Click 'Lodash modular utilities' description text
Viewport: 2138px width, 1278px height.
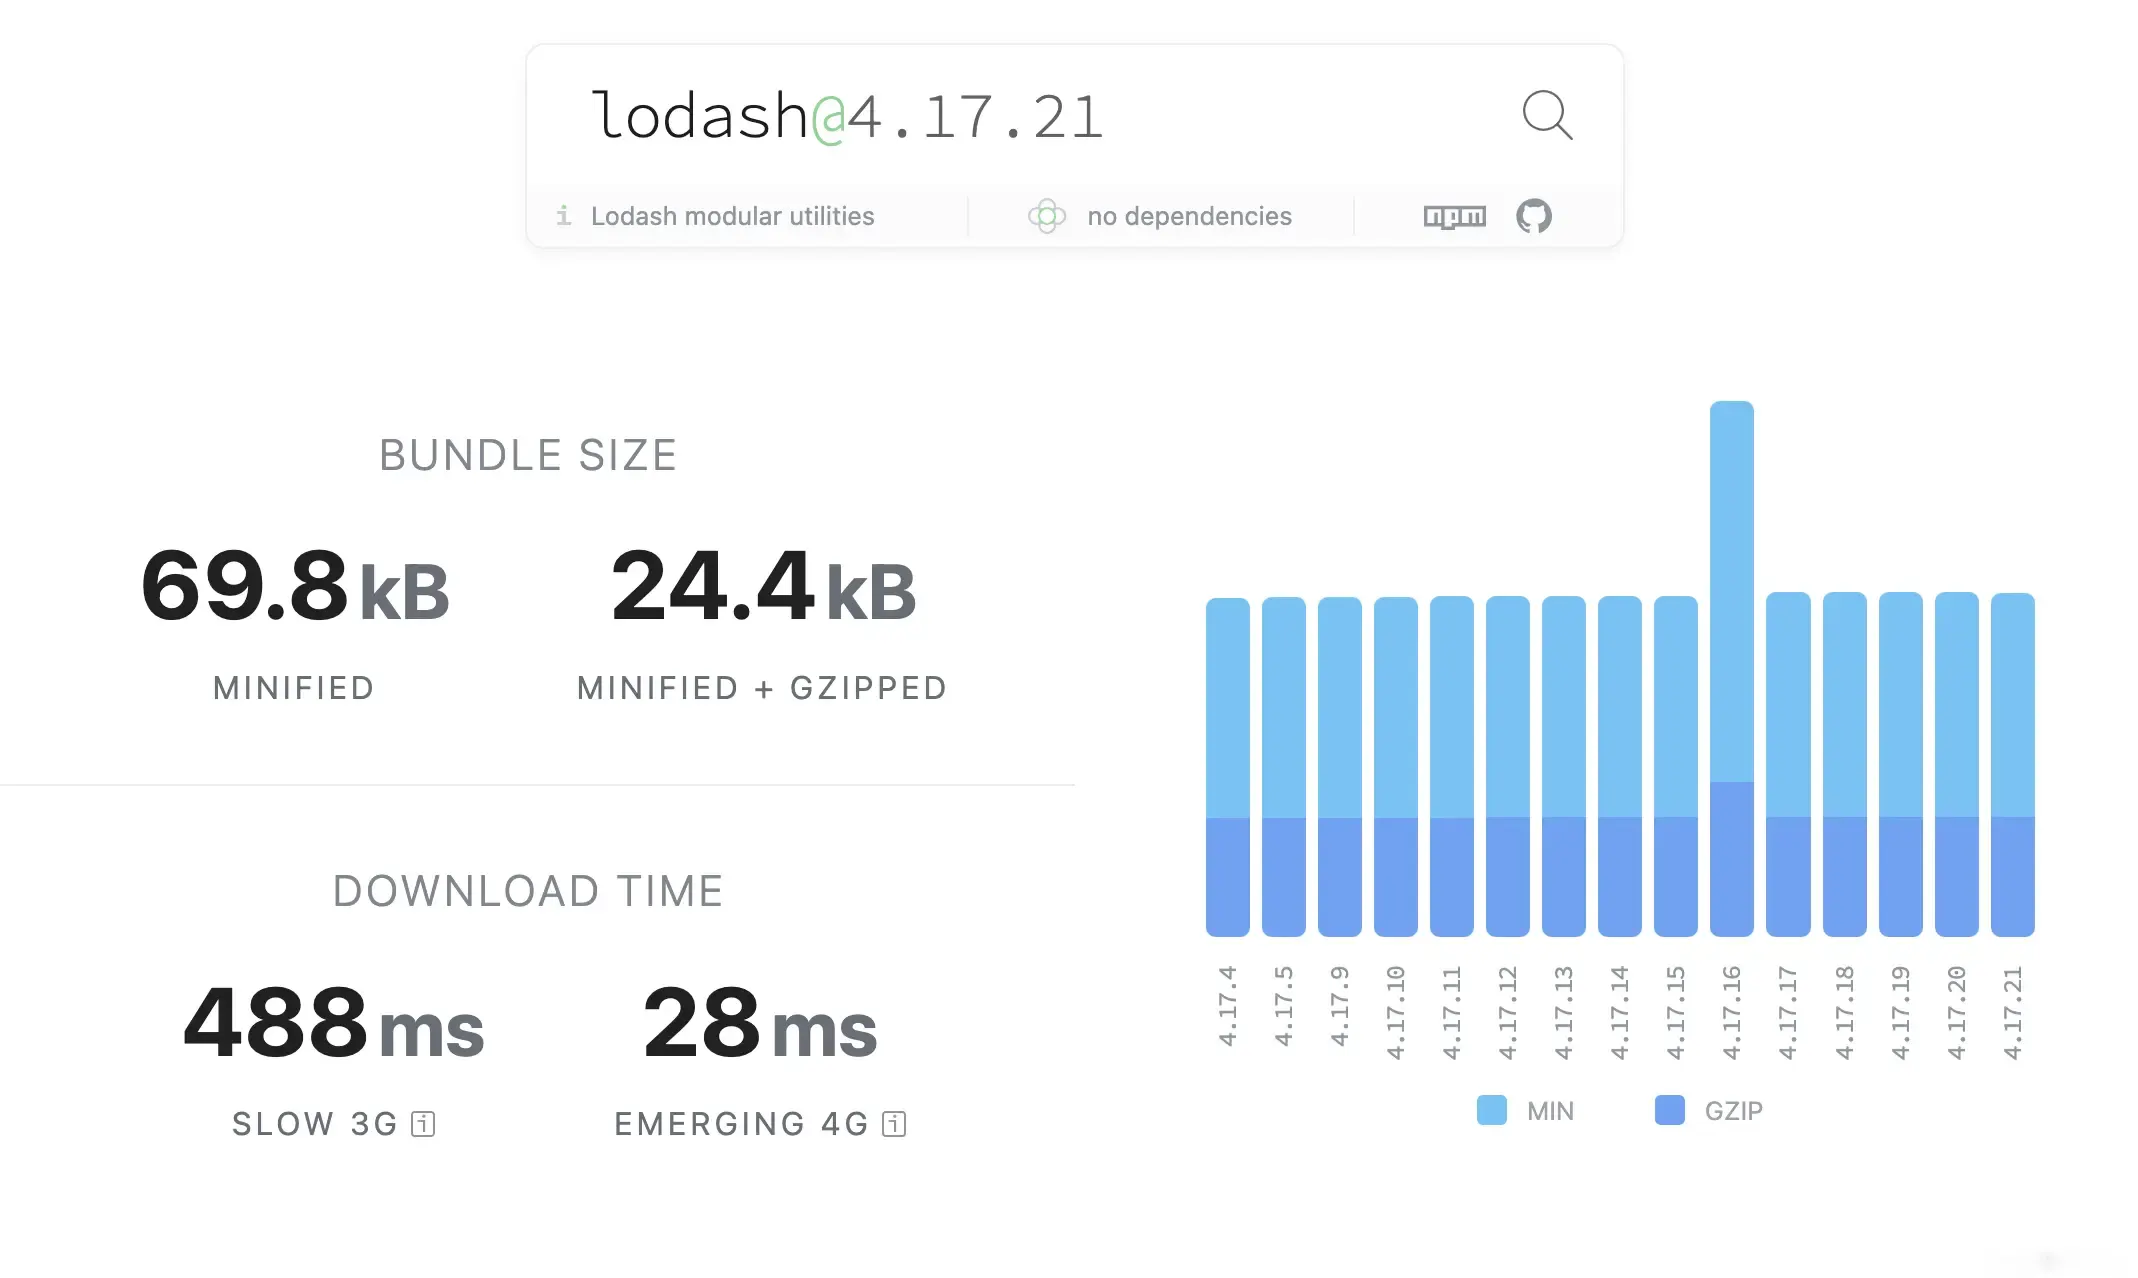pos(732,216)
